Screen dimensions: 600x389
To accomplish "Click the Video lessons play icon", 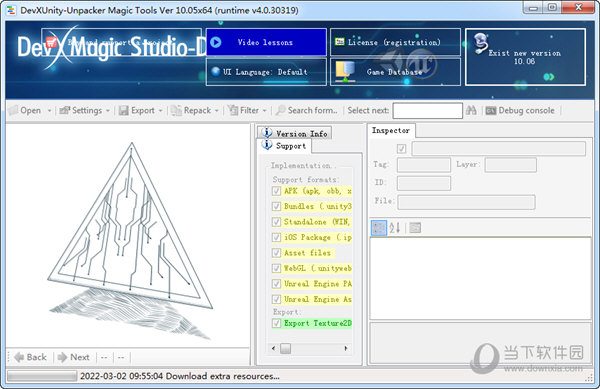I will 216,42.
